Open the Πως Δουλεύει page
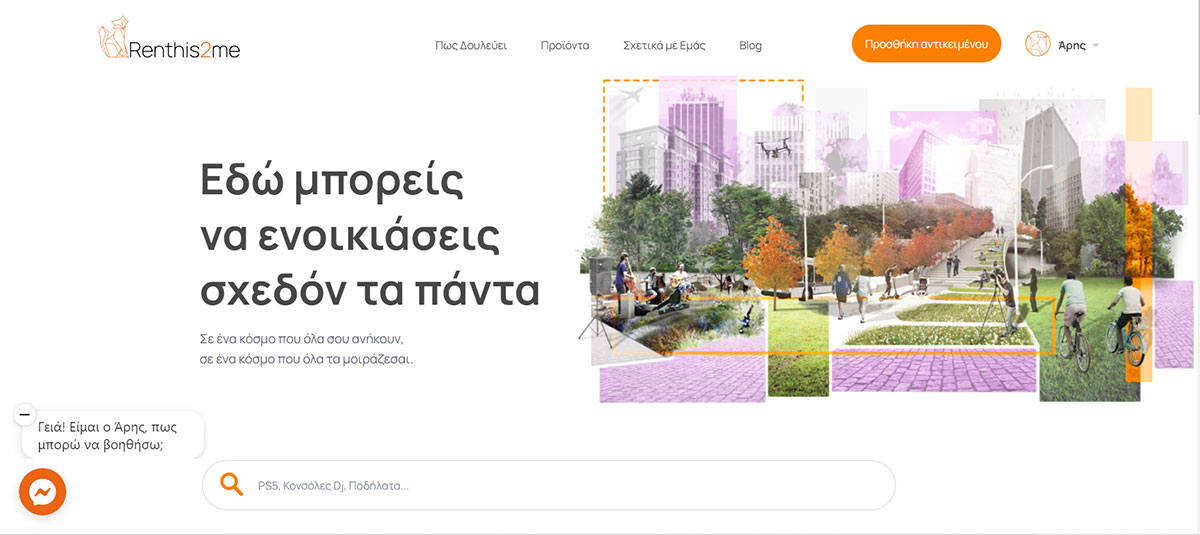The width and height of the screenshot is (1200, 535). pos(471,45)
